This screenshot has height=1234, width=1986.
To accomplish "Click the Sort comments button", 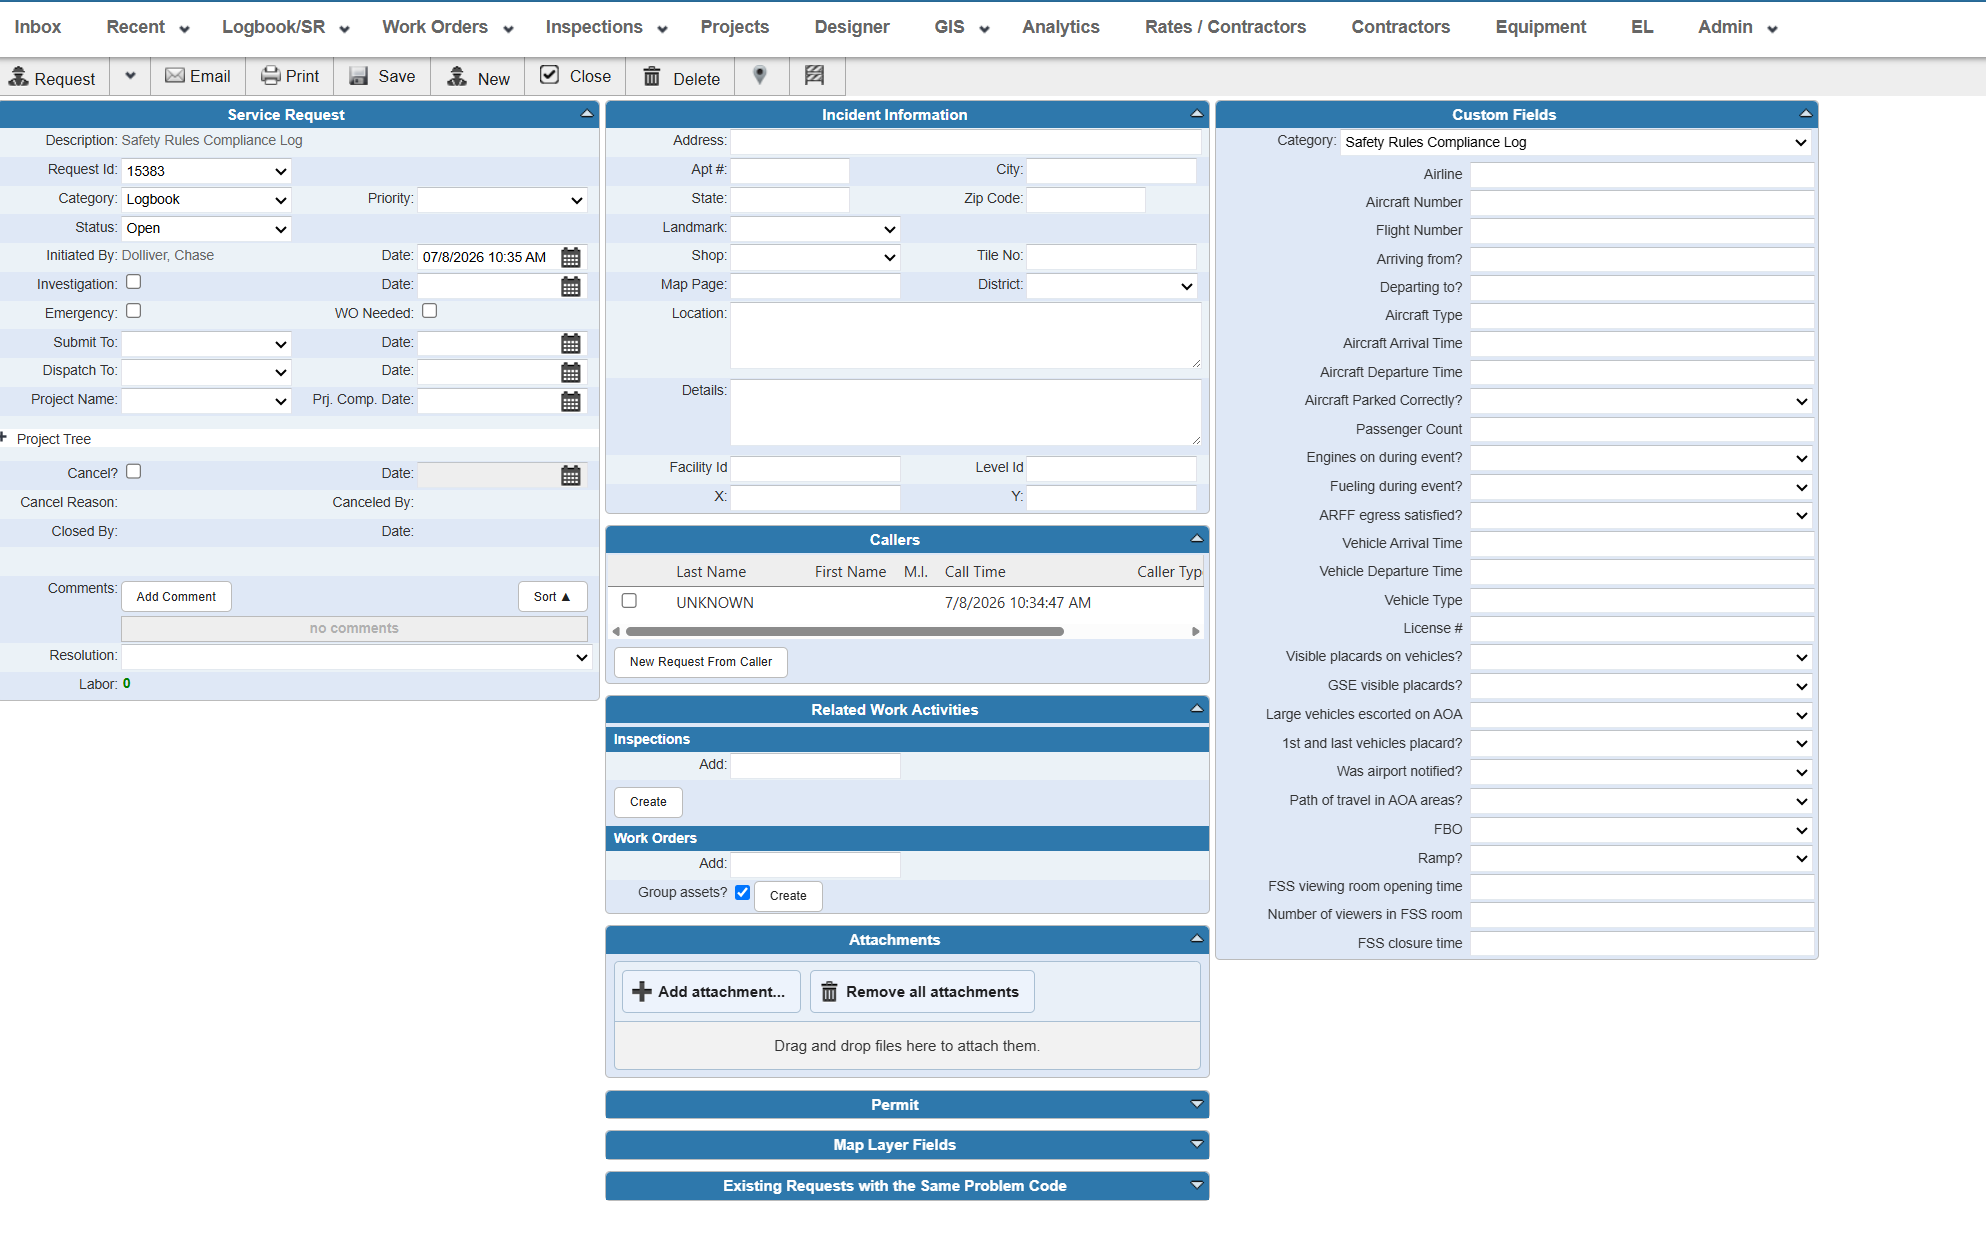I will click(552, 597).
